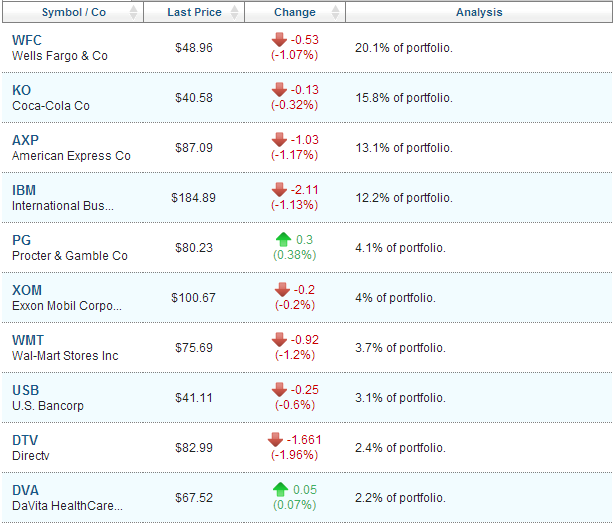The height and width of the screenshot is (524, 615).
Task: Click the green up arrow for DVA
Action: click(280, 489)
